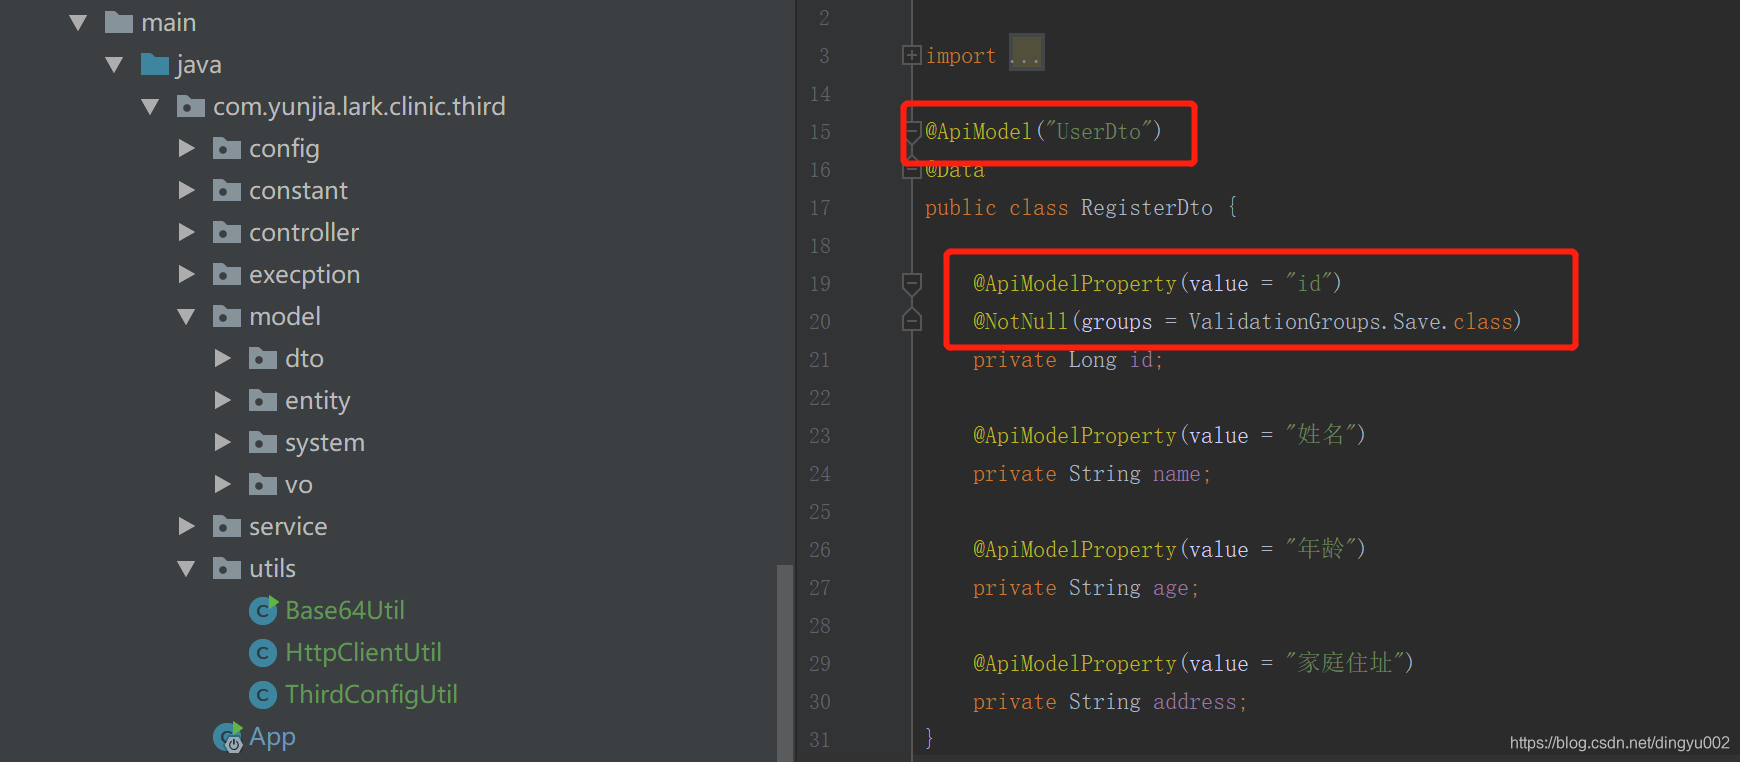The image size is (1740, 762).
Task: Click the utils package icon
Action: (227, 568)
